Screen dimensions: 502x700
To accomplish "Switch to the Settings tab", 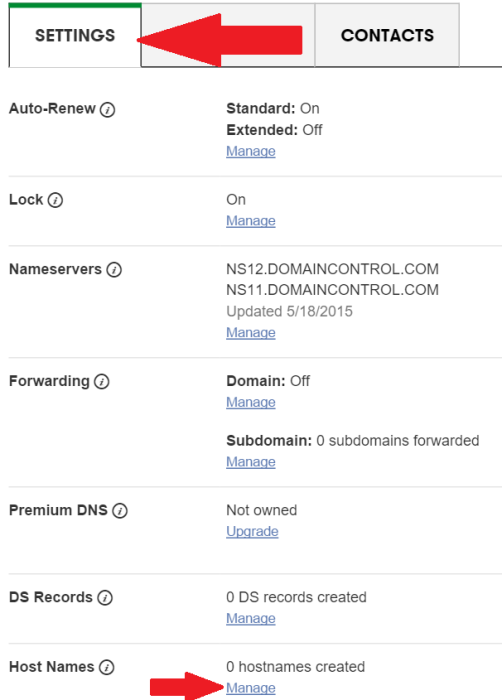I will [x=75, y=35].
